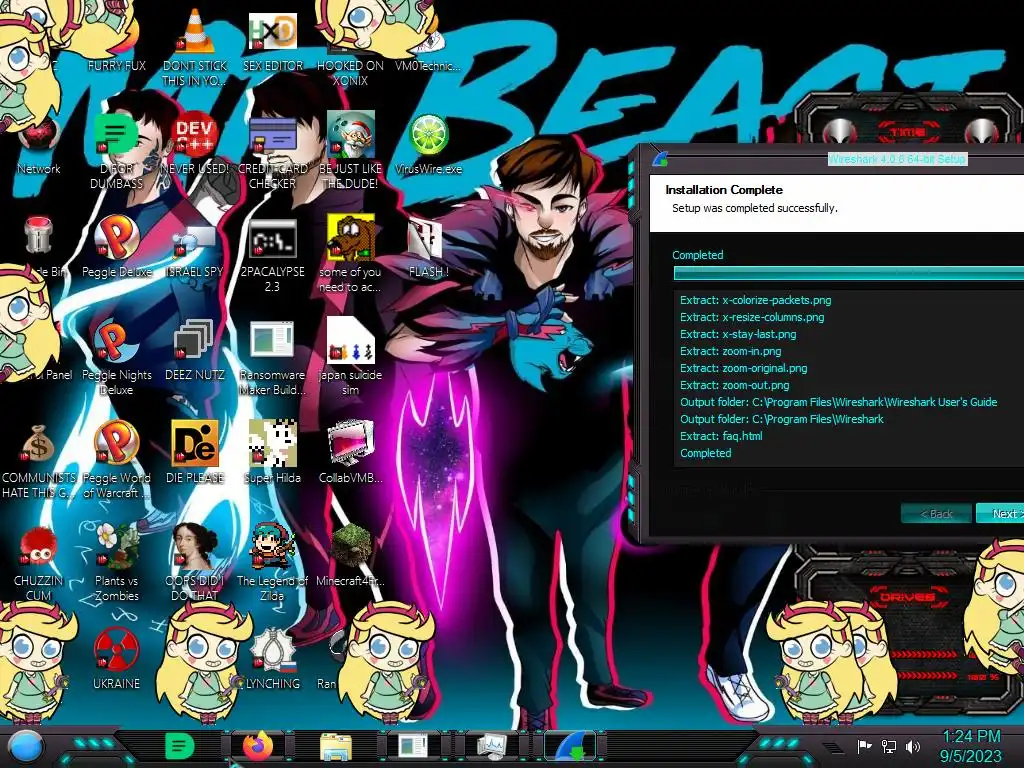Open the volume speaker tray icon

(x=912, y=746)
